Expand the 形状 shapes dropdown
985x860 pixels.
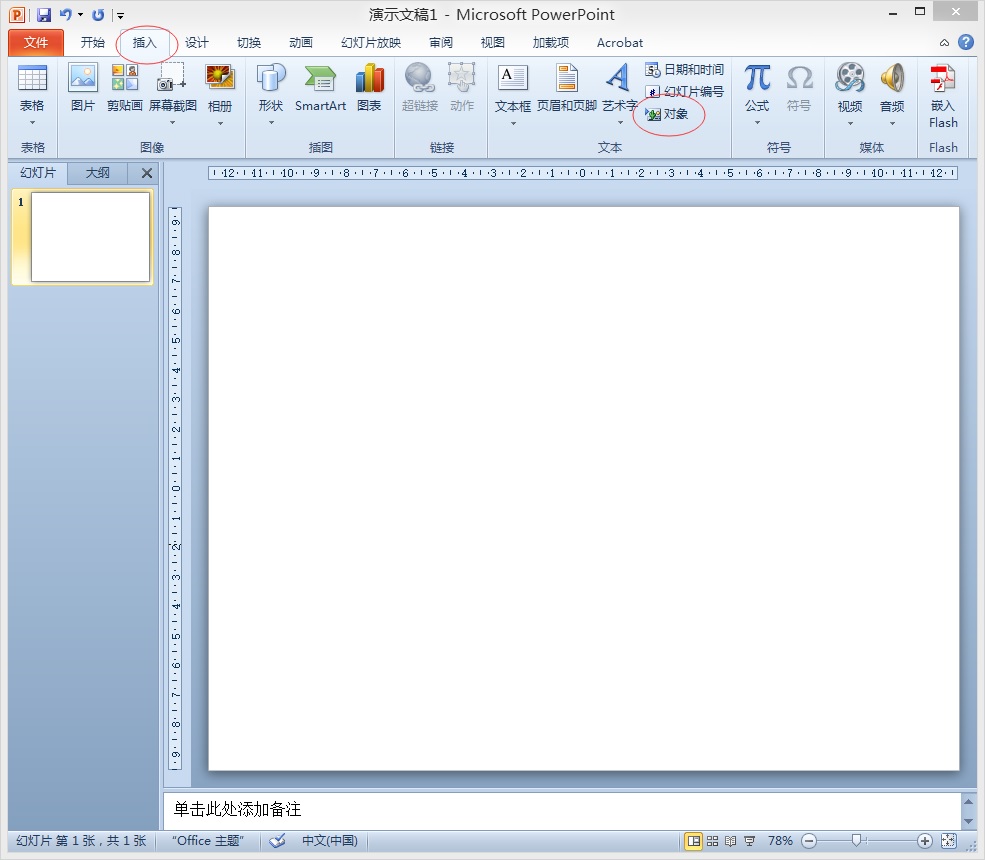271,122
